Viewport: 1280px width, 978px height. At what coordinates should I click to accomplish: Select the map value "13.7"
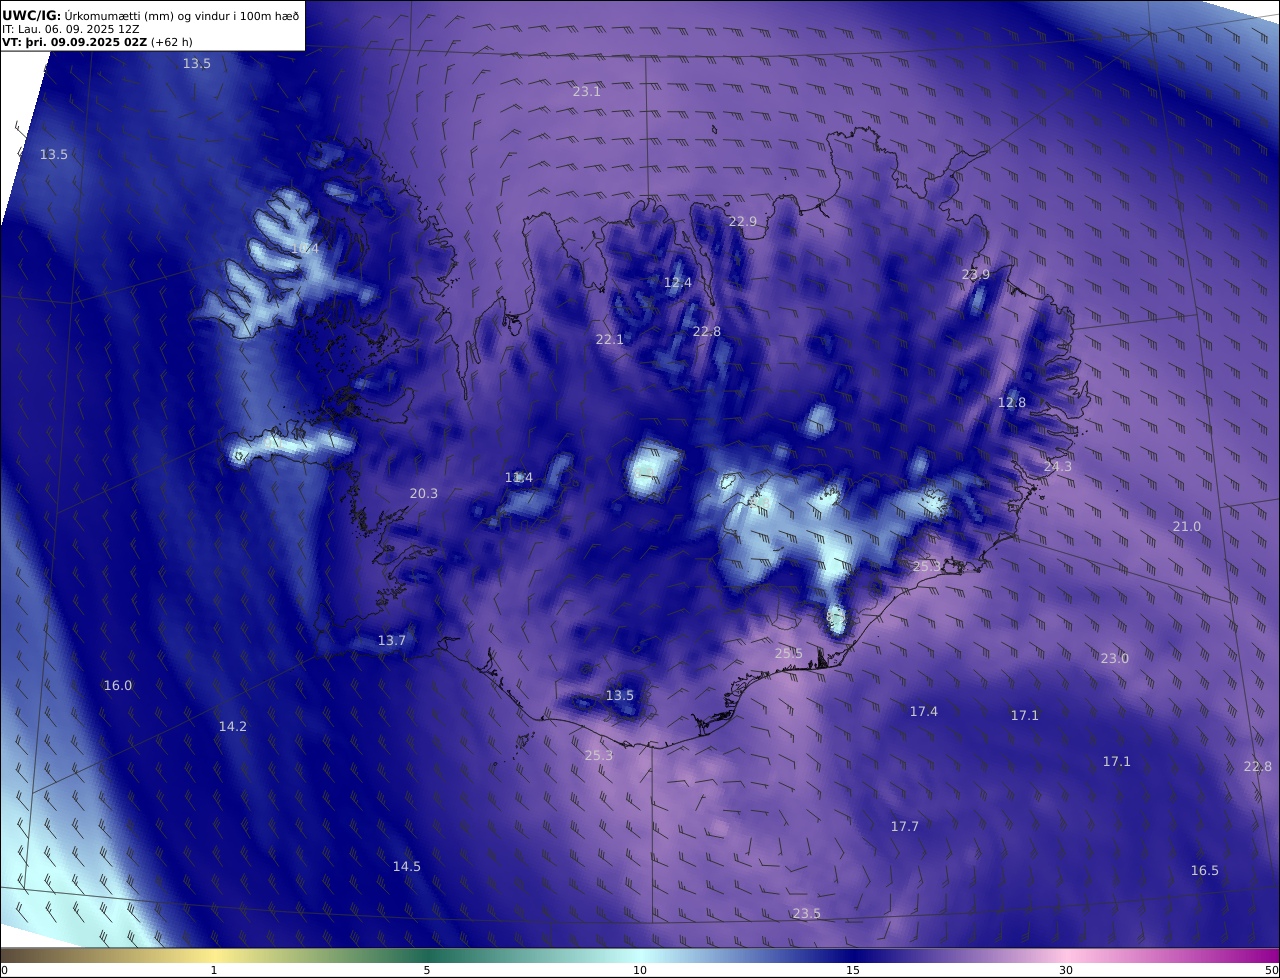[x=392, y=640]
